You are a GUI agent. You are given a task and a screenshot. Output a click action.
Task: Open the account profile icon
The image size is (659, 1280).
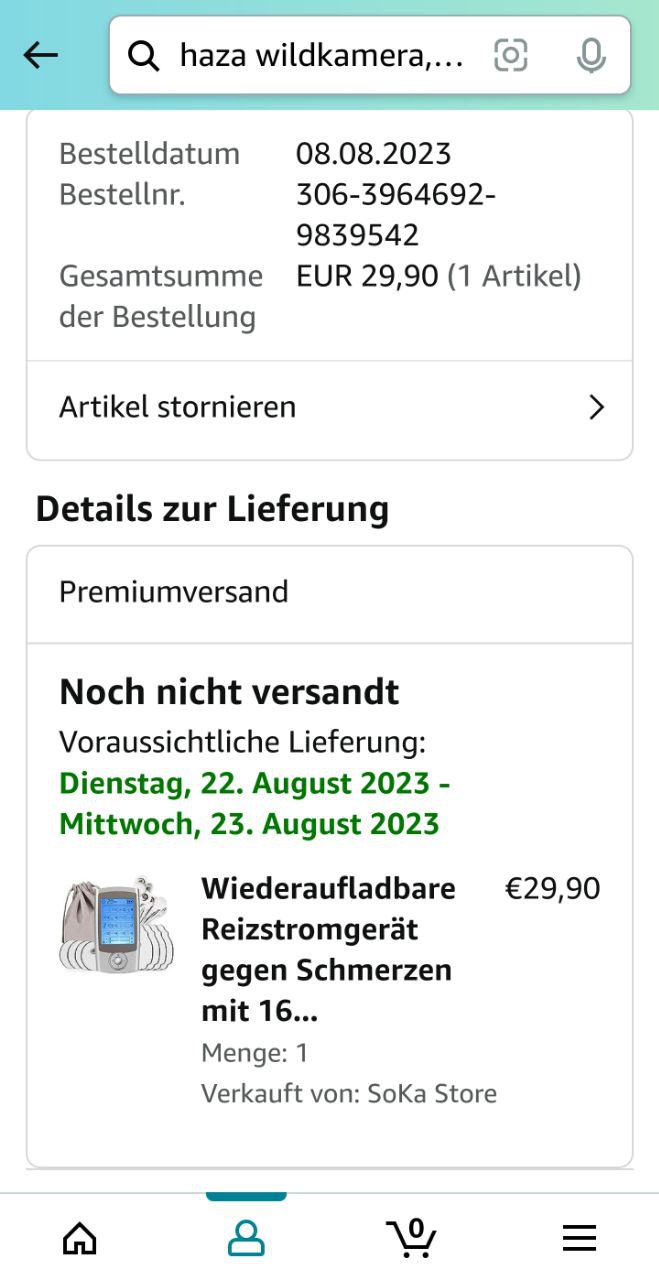click(x=246, y=1238)
